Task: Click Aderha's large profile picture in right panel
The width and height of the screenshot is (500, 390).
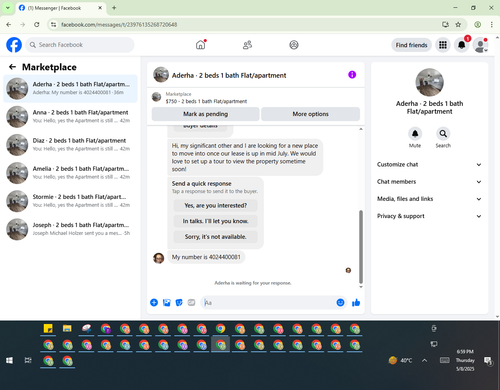Action: 429,82
